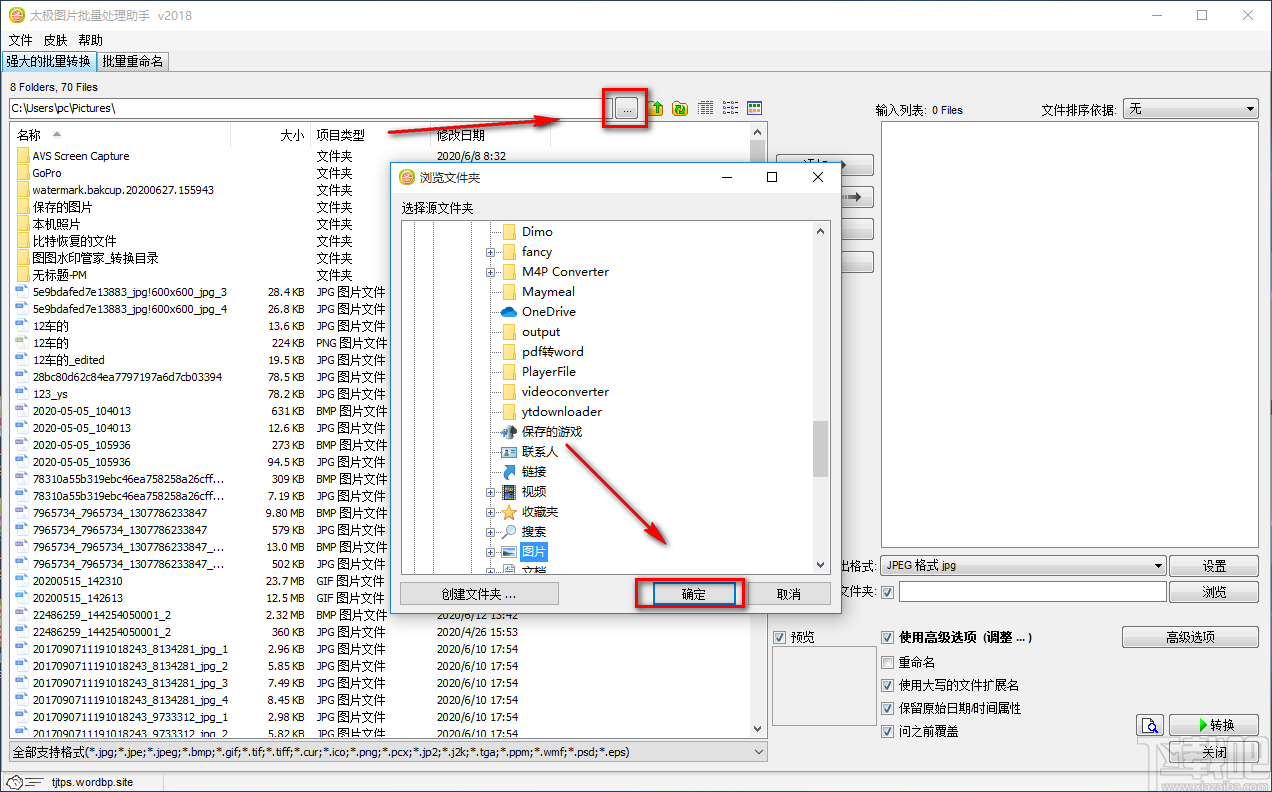Click 确定 in the browse dialog
The height and width of the screenshot is (792, 1272).
694,594
